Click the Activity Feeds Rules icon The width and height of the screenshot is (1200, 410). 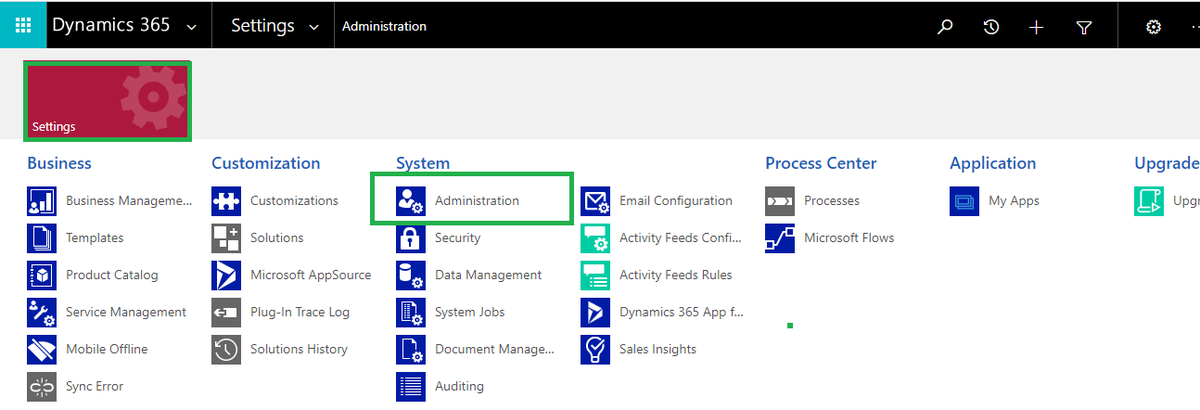click(x=595, y=275)
